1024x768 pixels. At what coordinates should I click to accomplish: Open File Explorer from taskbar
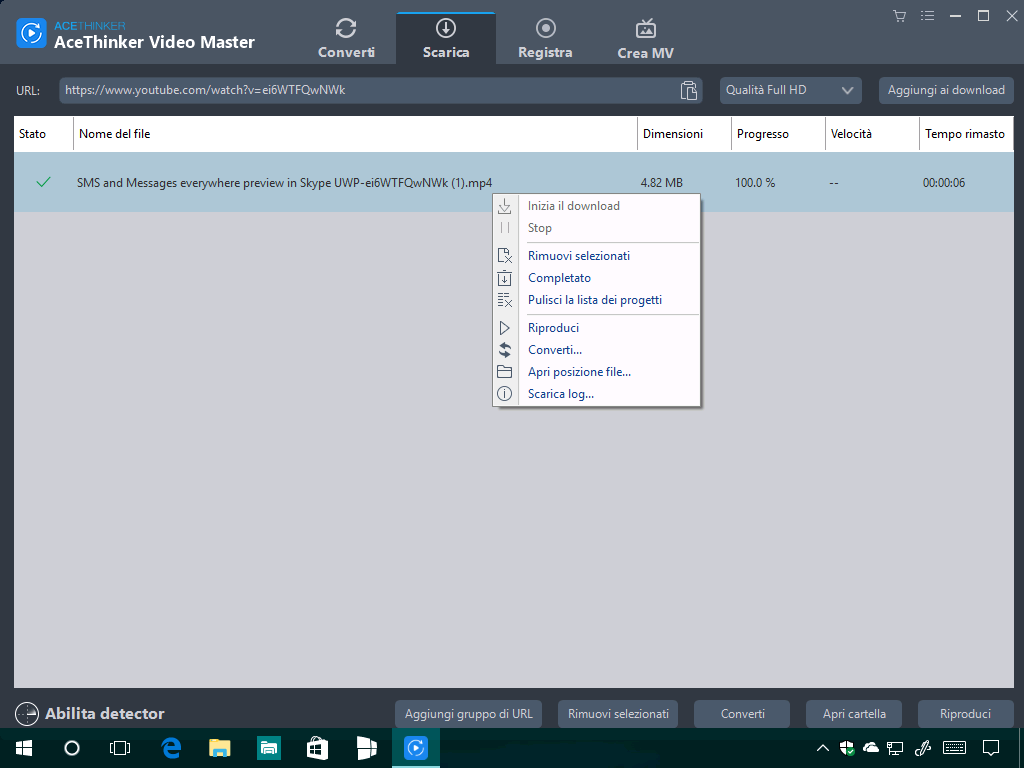pos(220,748)
